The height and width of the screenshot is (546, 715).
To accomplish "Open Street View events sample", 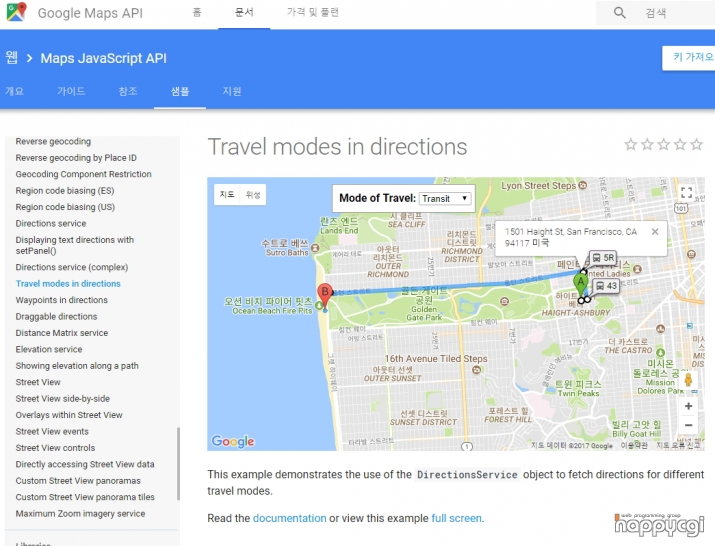I will pos(52,432).
